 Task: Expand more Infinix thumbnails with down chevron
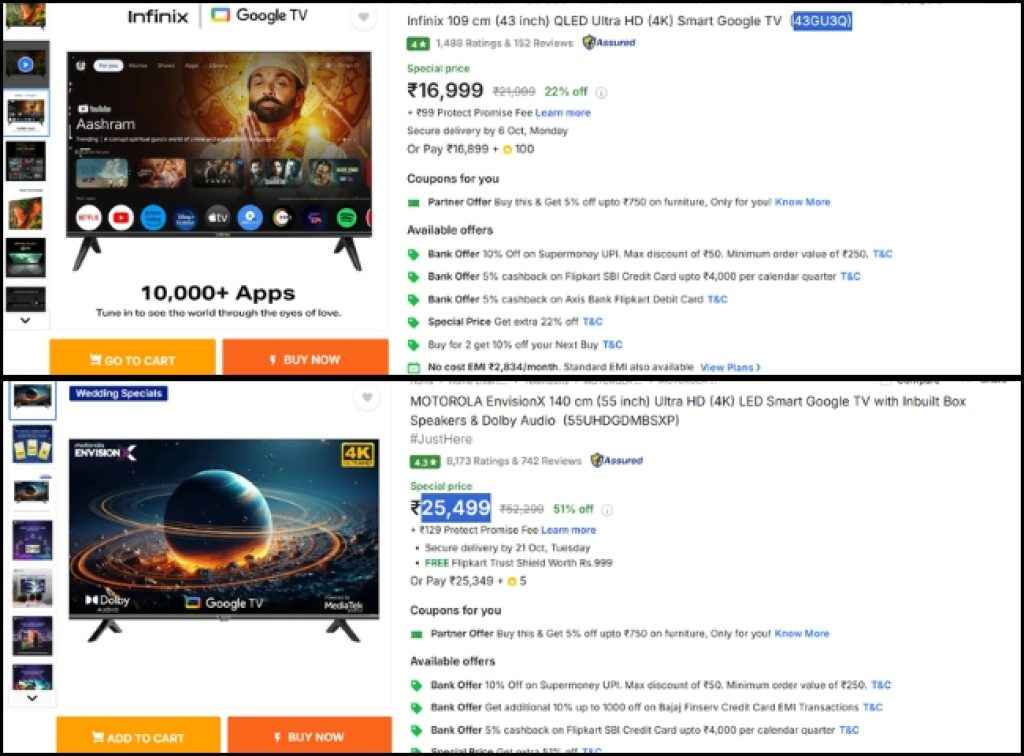pyautogui.click(x=25, y=321)
